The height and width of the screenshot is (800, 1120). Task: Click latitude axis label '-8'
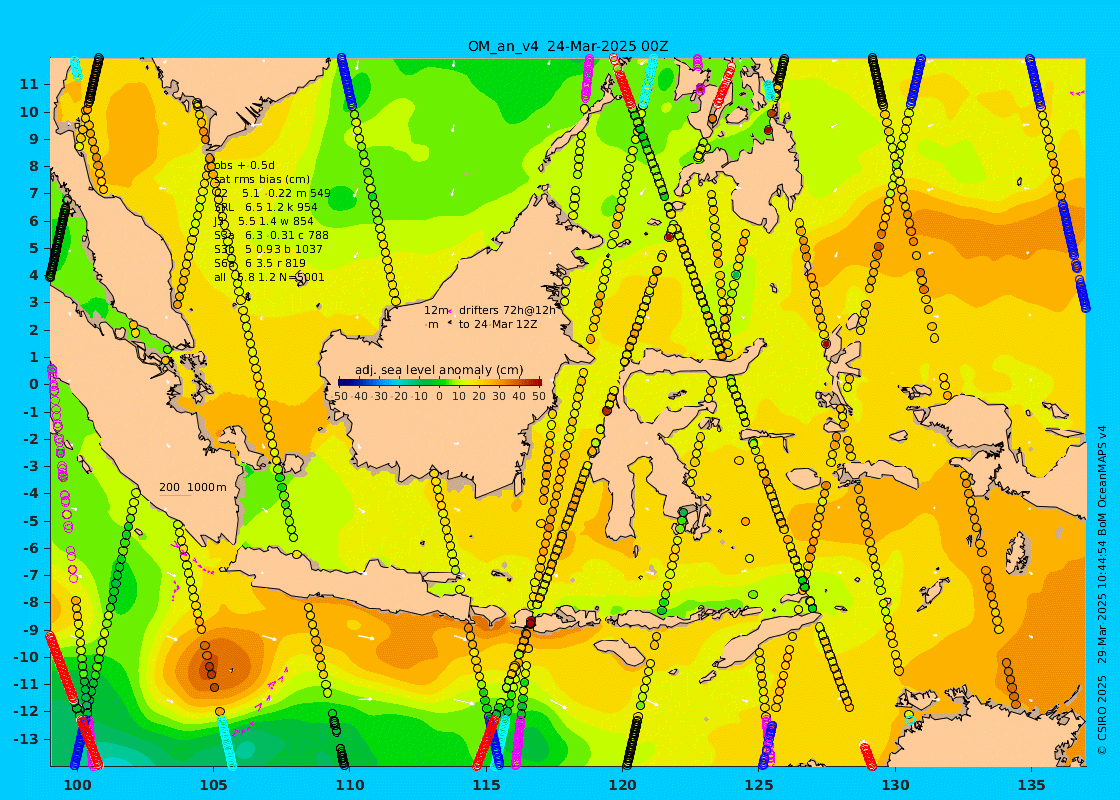[x=30, y=602]
